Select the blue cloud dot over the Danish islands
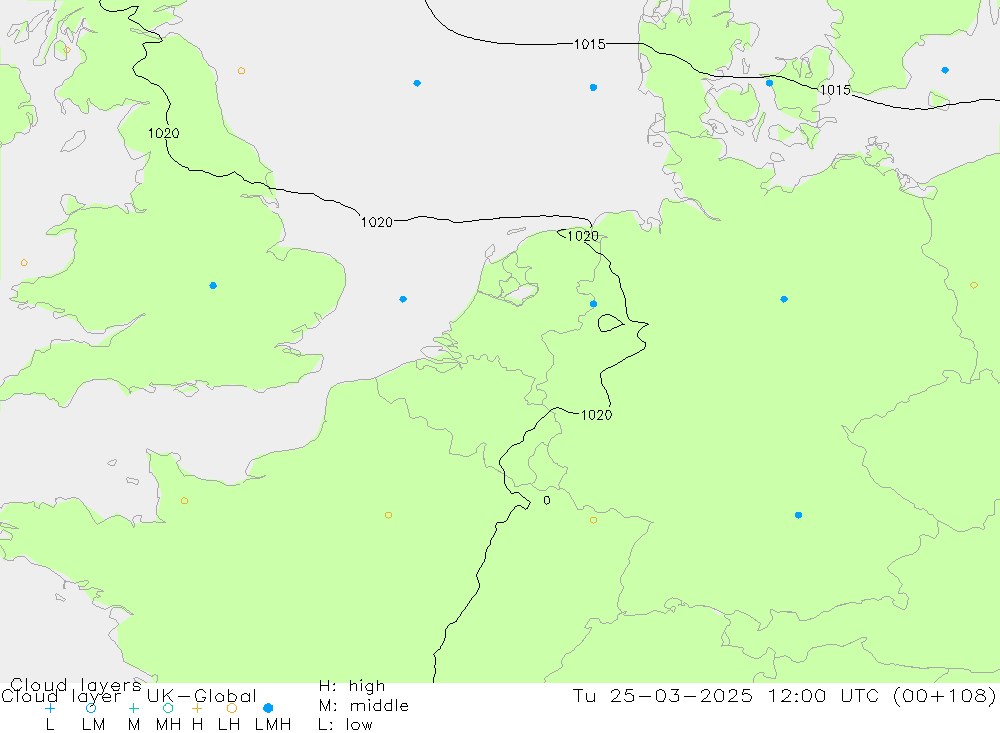 coord(770,84)
